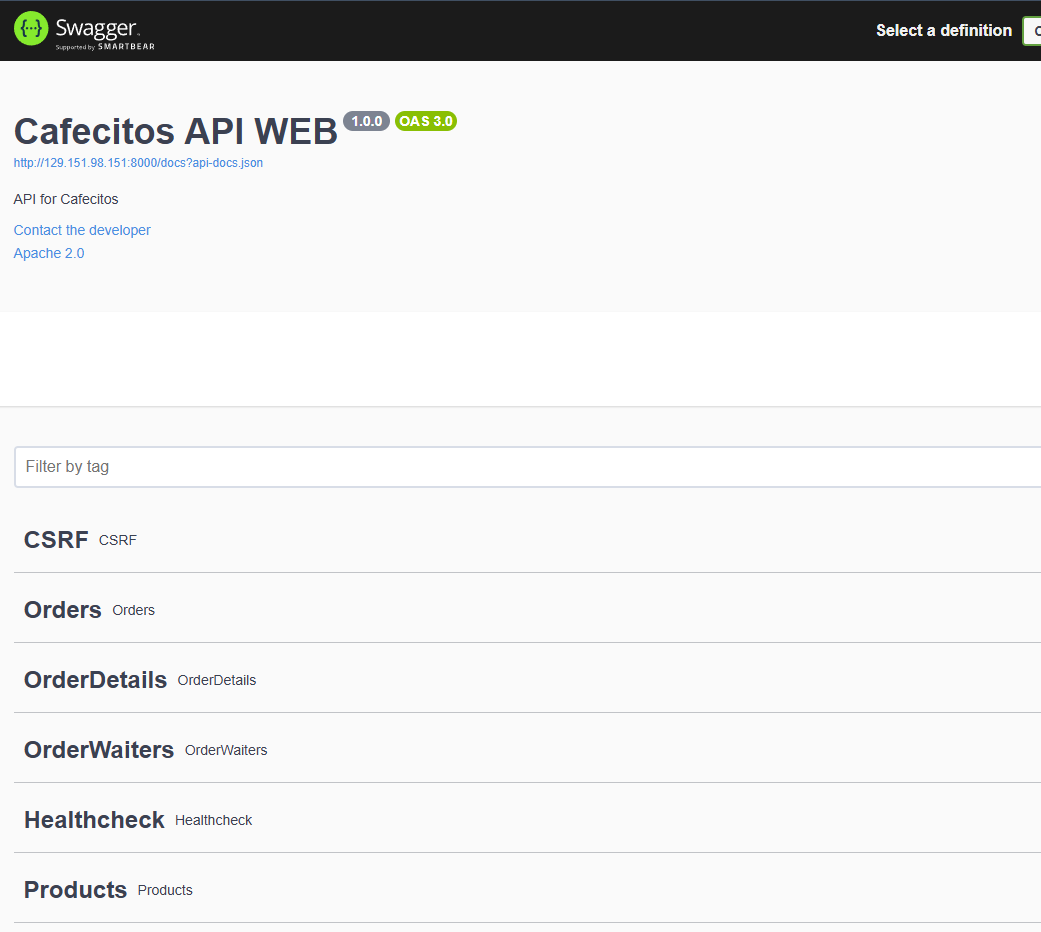Expand the OrderDetails endpoint group
Image resolution: width=1041 pixels, height=932 pixels.
pyautogui.click(x=95, y=680)
